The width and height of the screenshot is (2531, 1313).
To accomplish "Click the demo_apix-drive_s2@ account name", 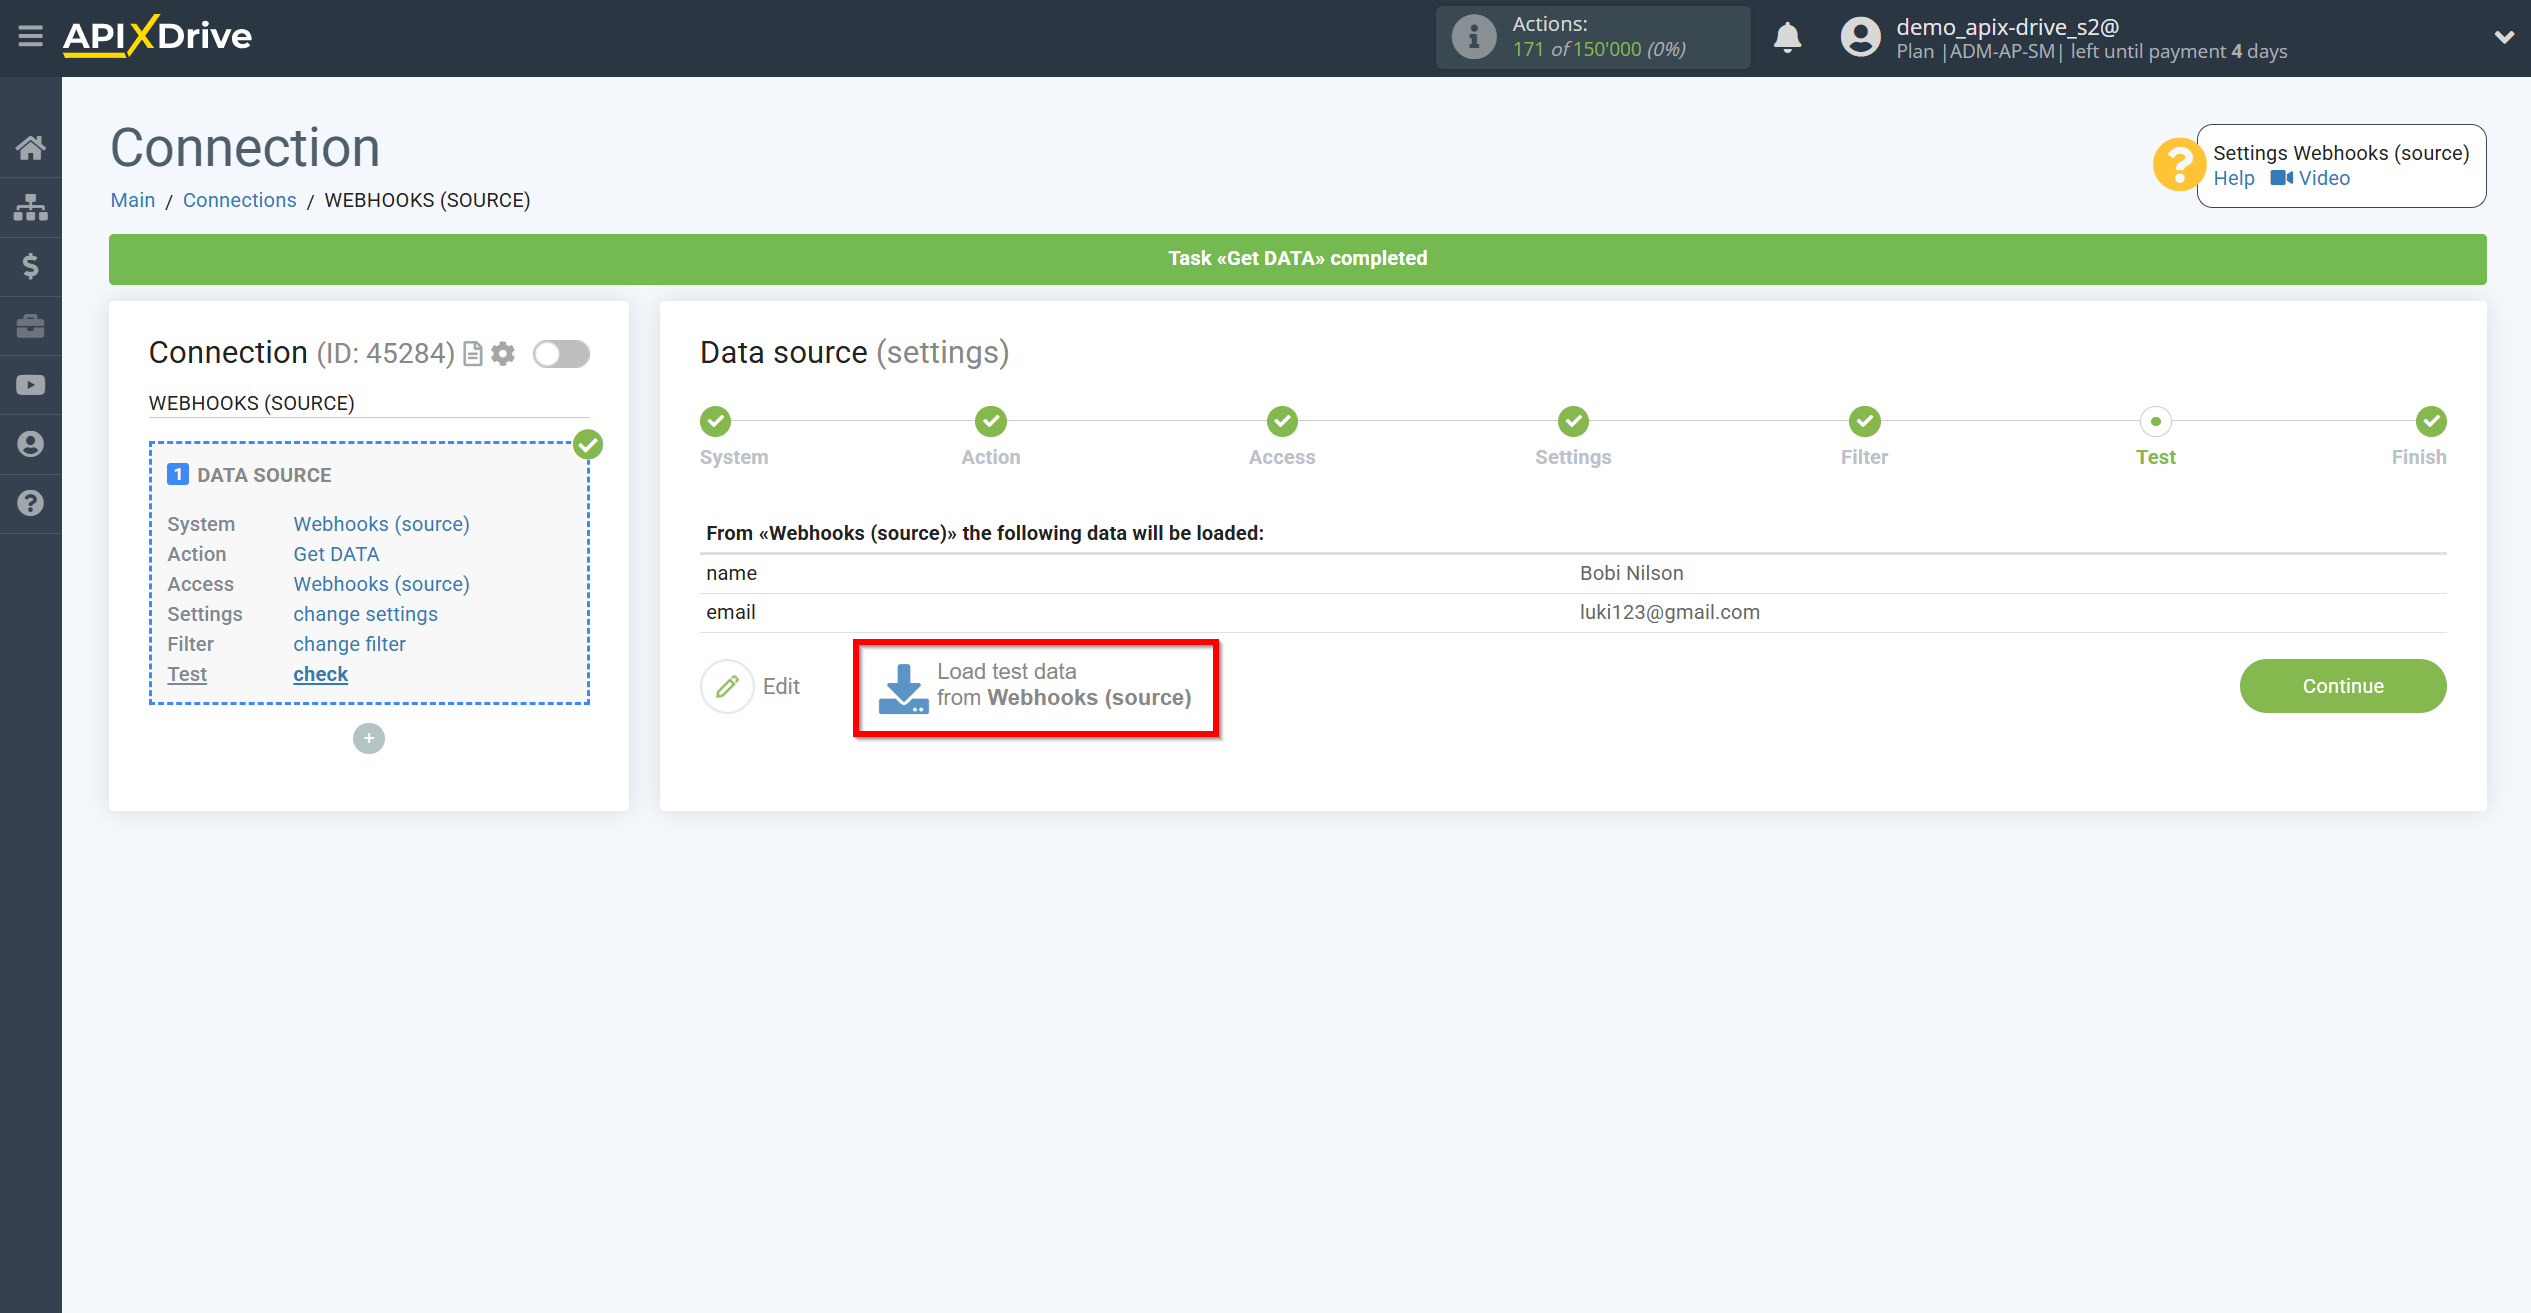I will [2007, 27].
